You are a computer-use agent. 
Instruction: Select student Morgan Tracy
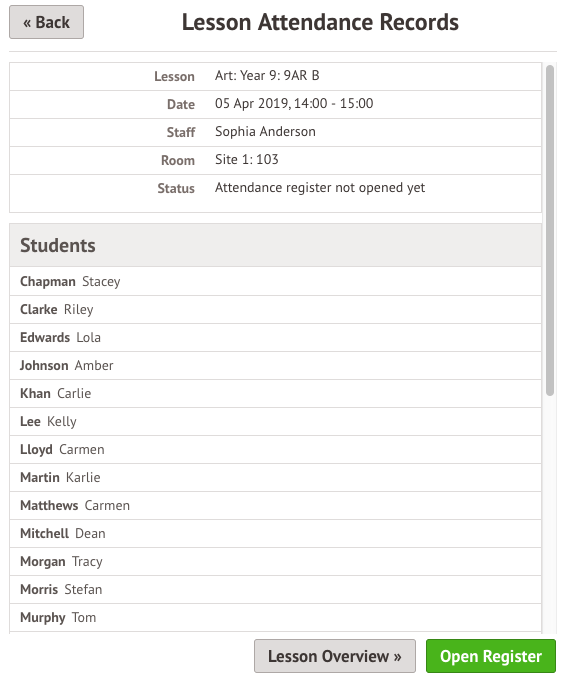[x=275, y=561]
